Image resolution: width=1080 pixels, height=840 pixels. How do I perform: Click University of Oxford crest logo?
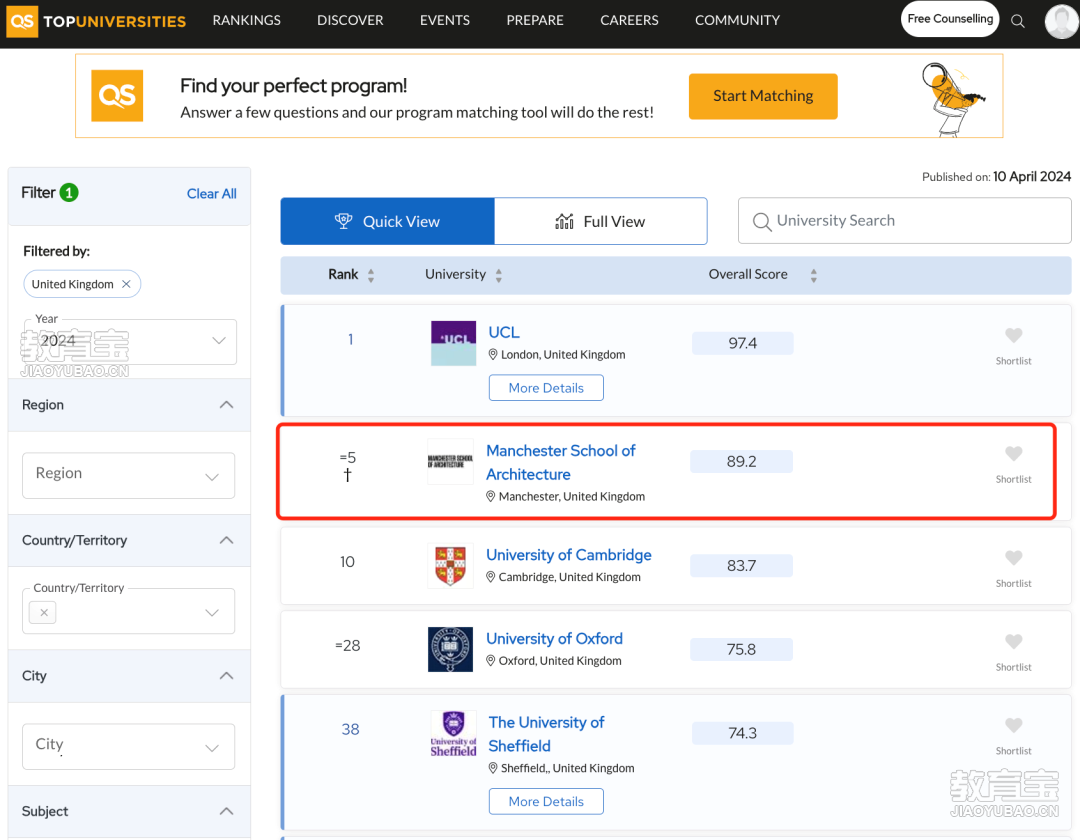point(450,649)
